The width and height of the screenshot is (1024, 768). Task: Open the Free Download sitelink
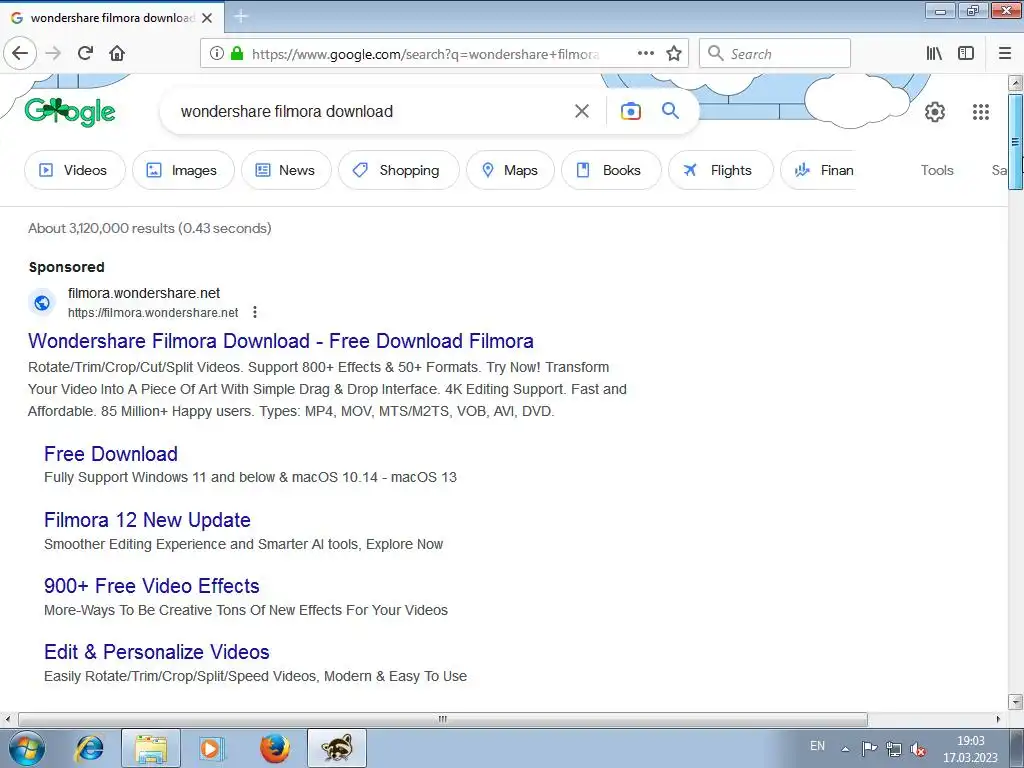pyautogui.click(x=110, y=454)
